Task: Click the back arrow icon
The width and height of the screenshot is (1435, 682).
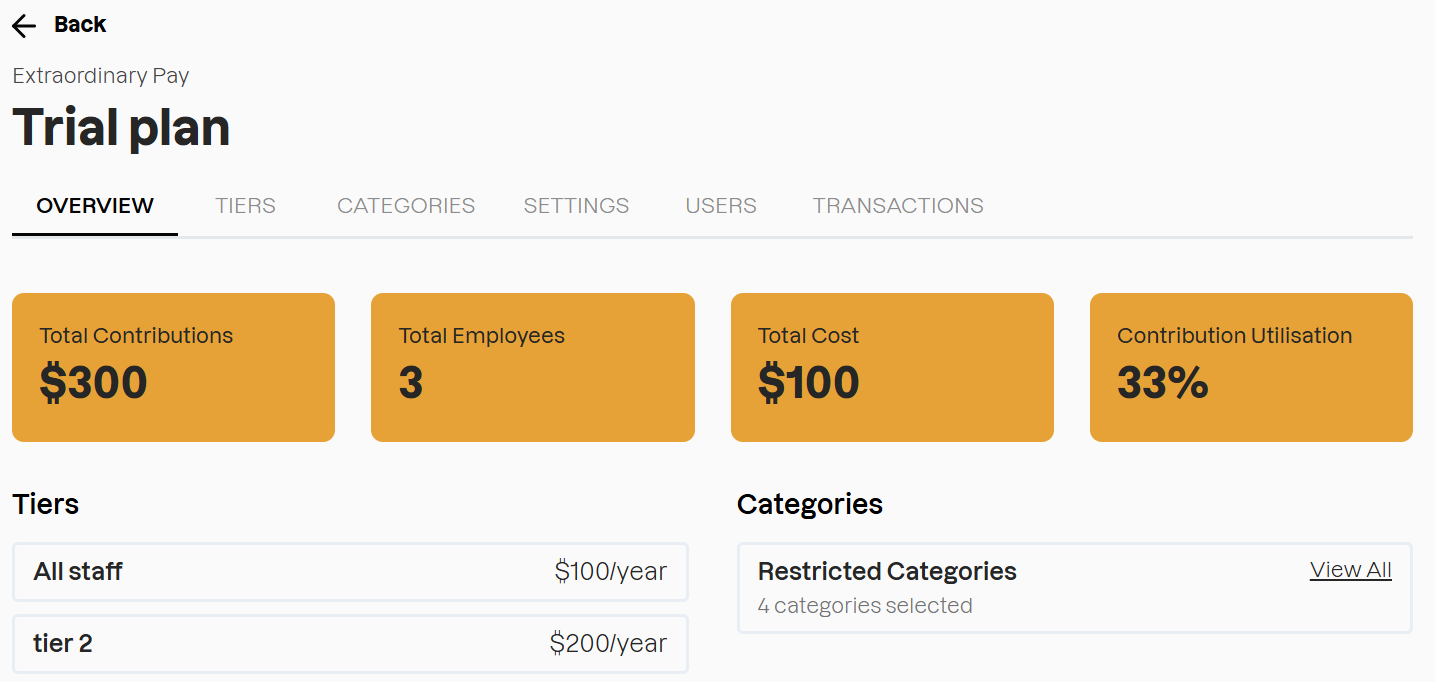Action: [24, 26]
